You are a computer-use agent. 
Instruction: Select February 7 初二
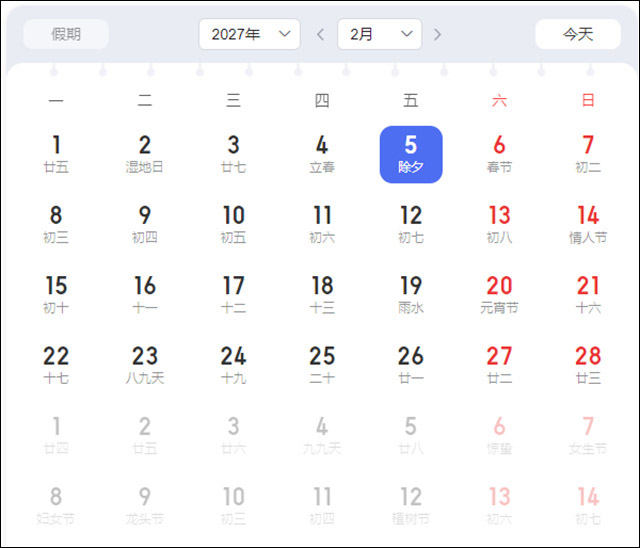click(x=588, y=155)
